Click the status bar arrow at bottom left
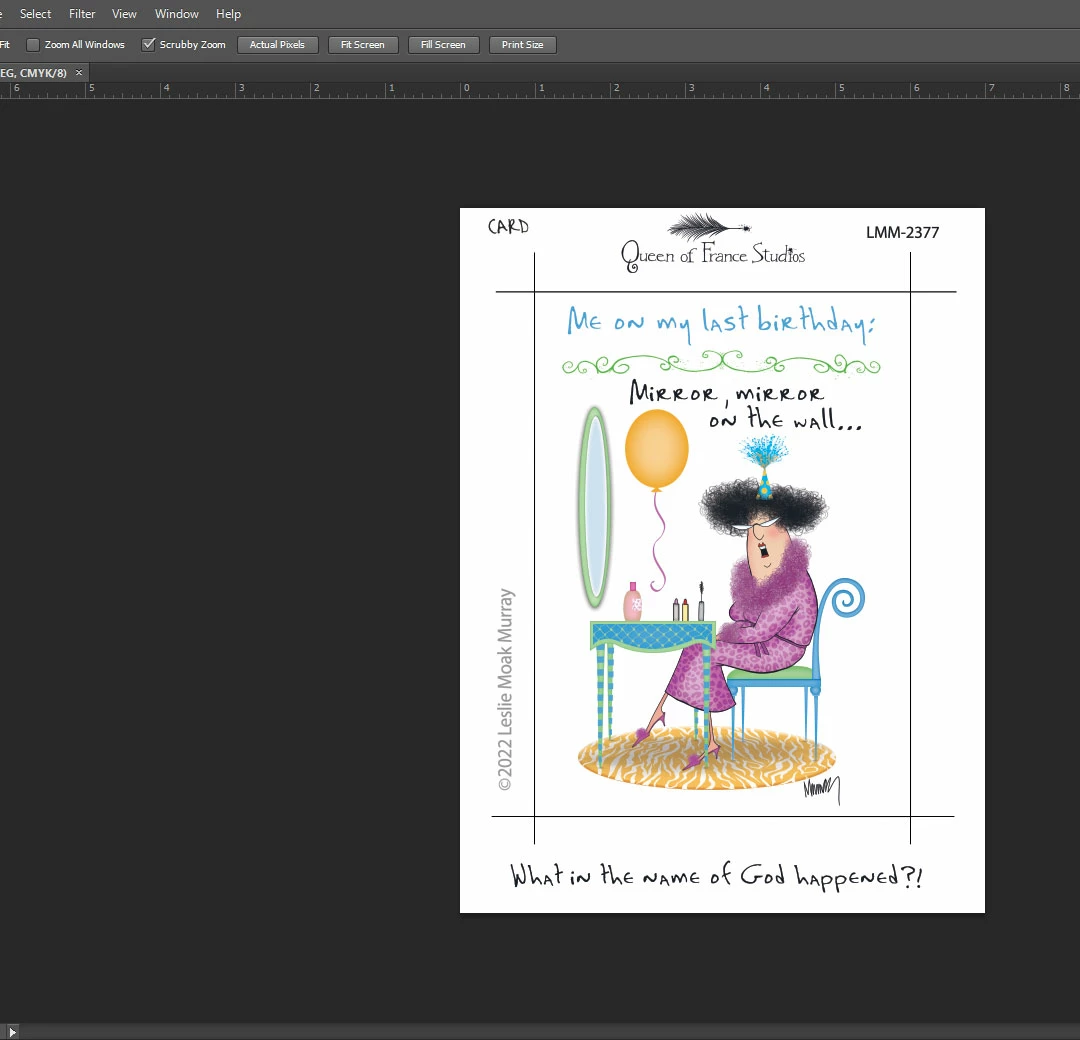This screenshot has height=1040, width=1080. pyautogui.click(x=12, y=1031)
